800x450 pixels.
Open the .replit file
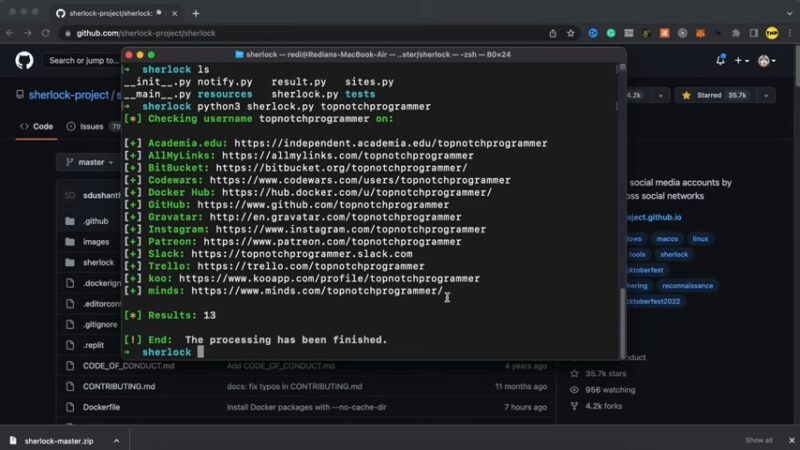93,345
